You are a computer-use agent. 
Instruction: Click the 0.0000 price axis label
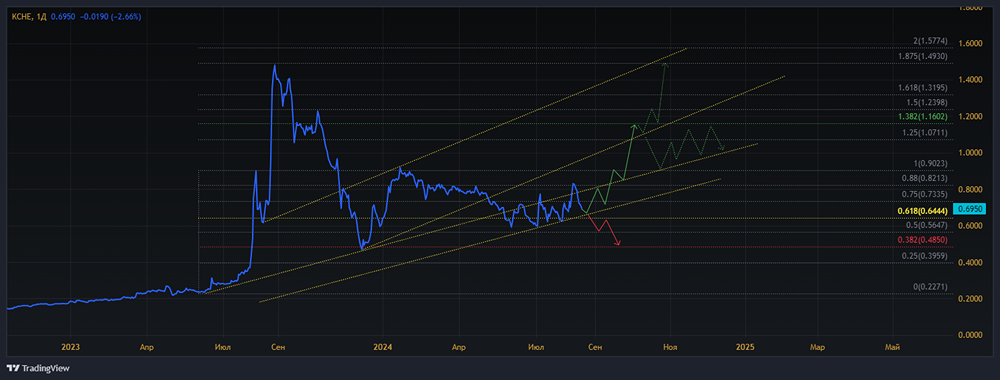pos(970,335)
